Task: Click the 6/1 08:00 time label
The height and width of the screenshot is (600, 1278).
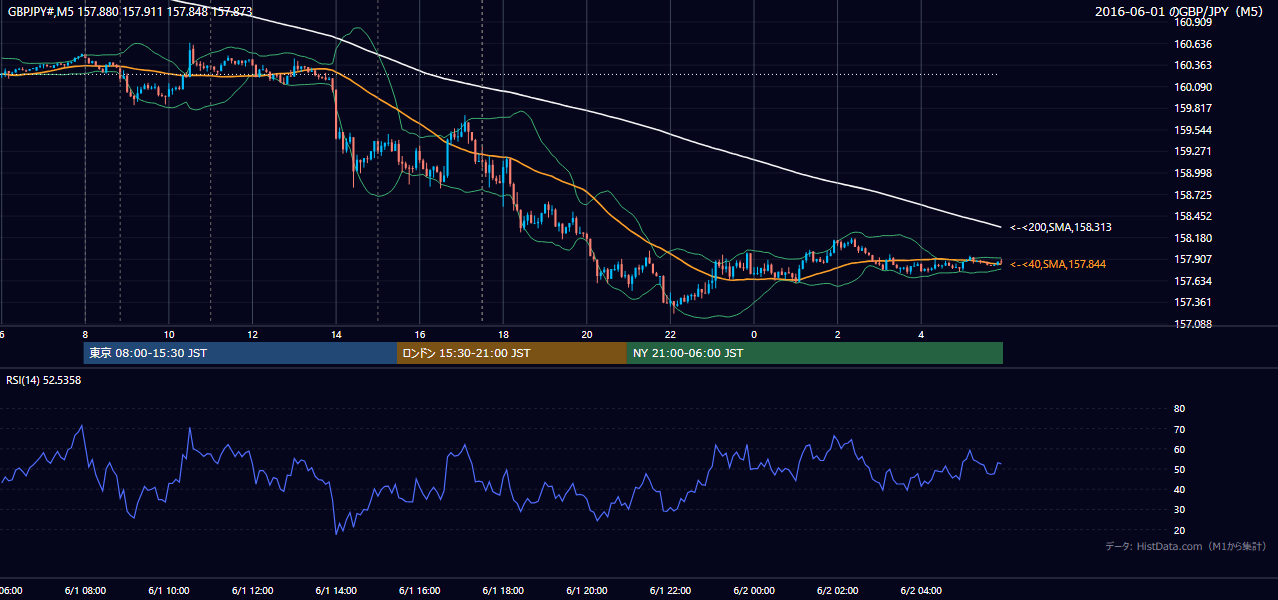Action: click(85, 591)
